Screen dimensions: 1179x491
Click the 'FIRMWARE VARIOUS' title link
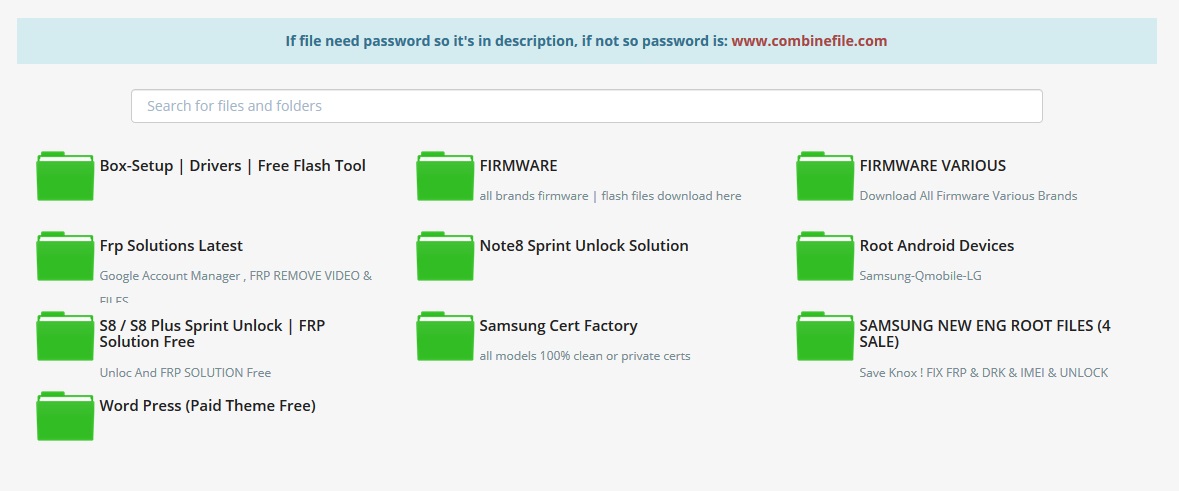(932, 166)
